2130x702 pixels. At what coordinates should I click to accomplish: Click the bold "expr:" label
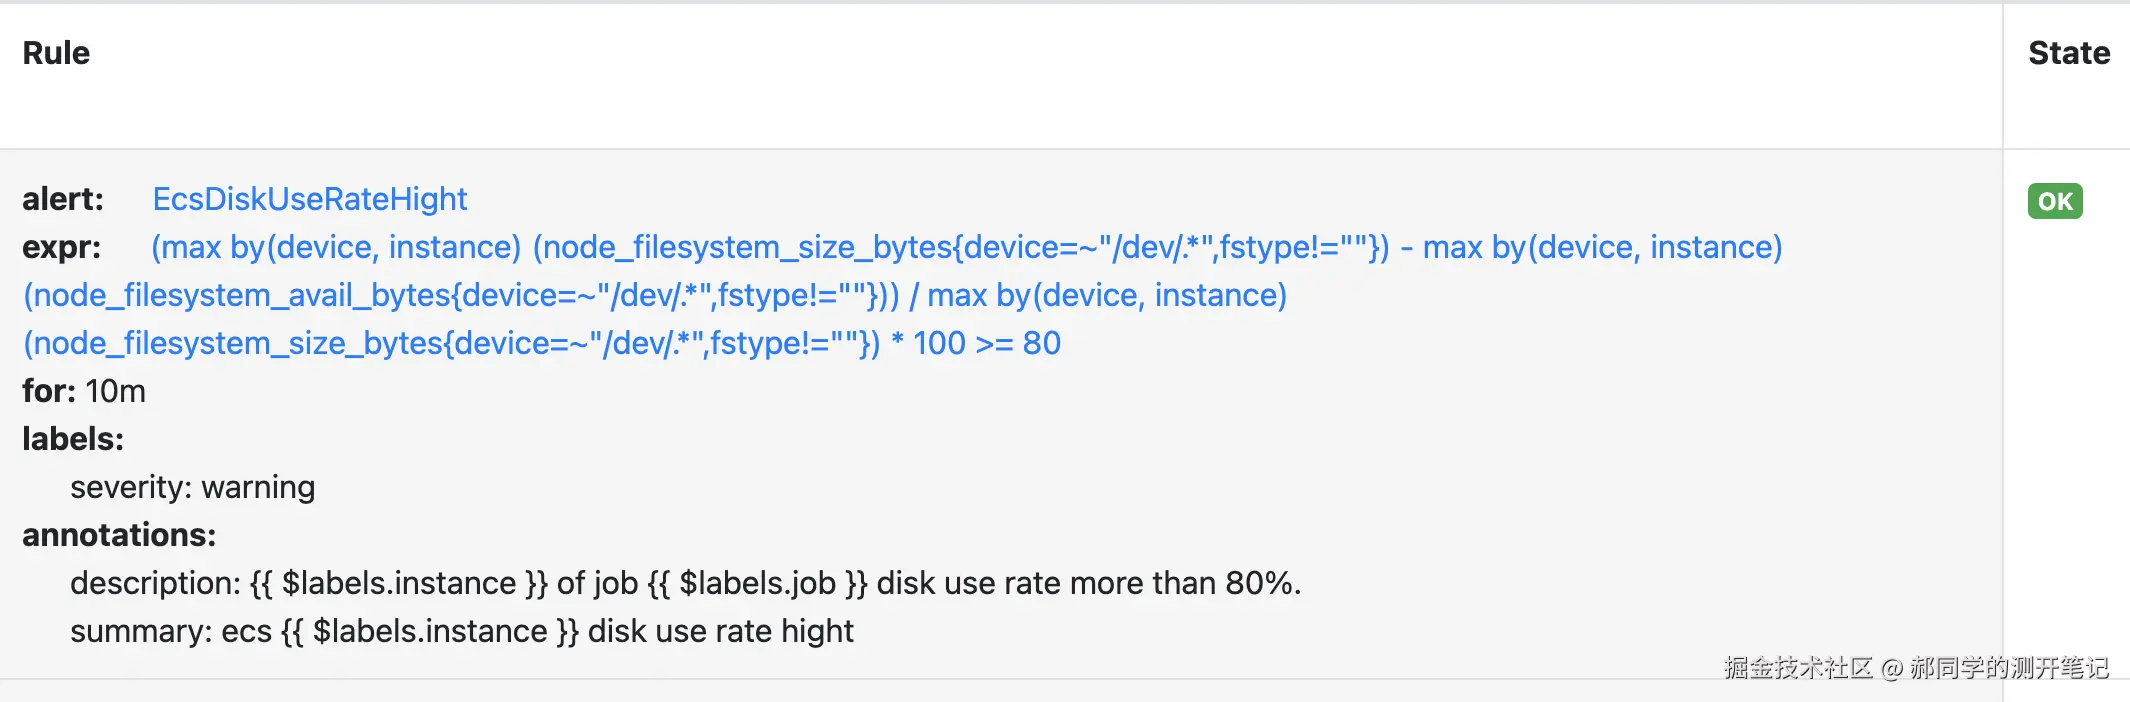tap(61, 247)
